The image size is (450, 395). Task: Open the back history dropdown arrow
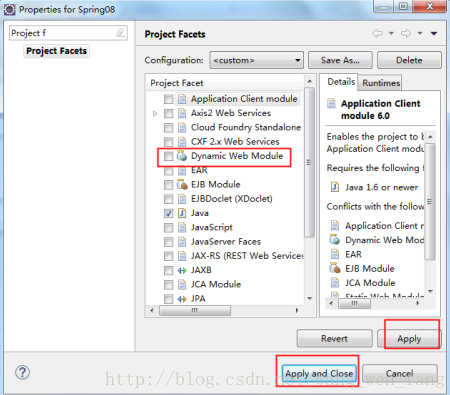click(391, 33)
